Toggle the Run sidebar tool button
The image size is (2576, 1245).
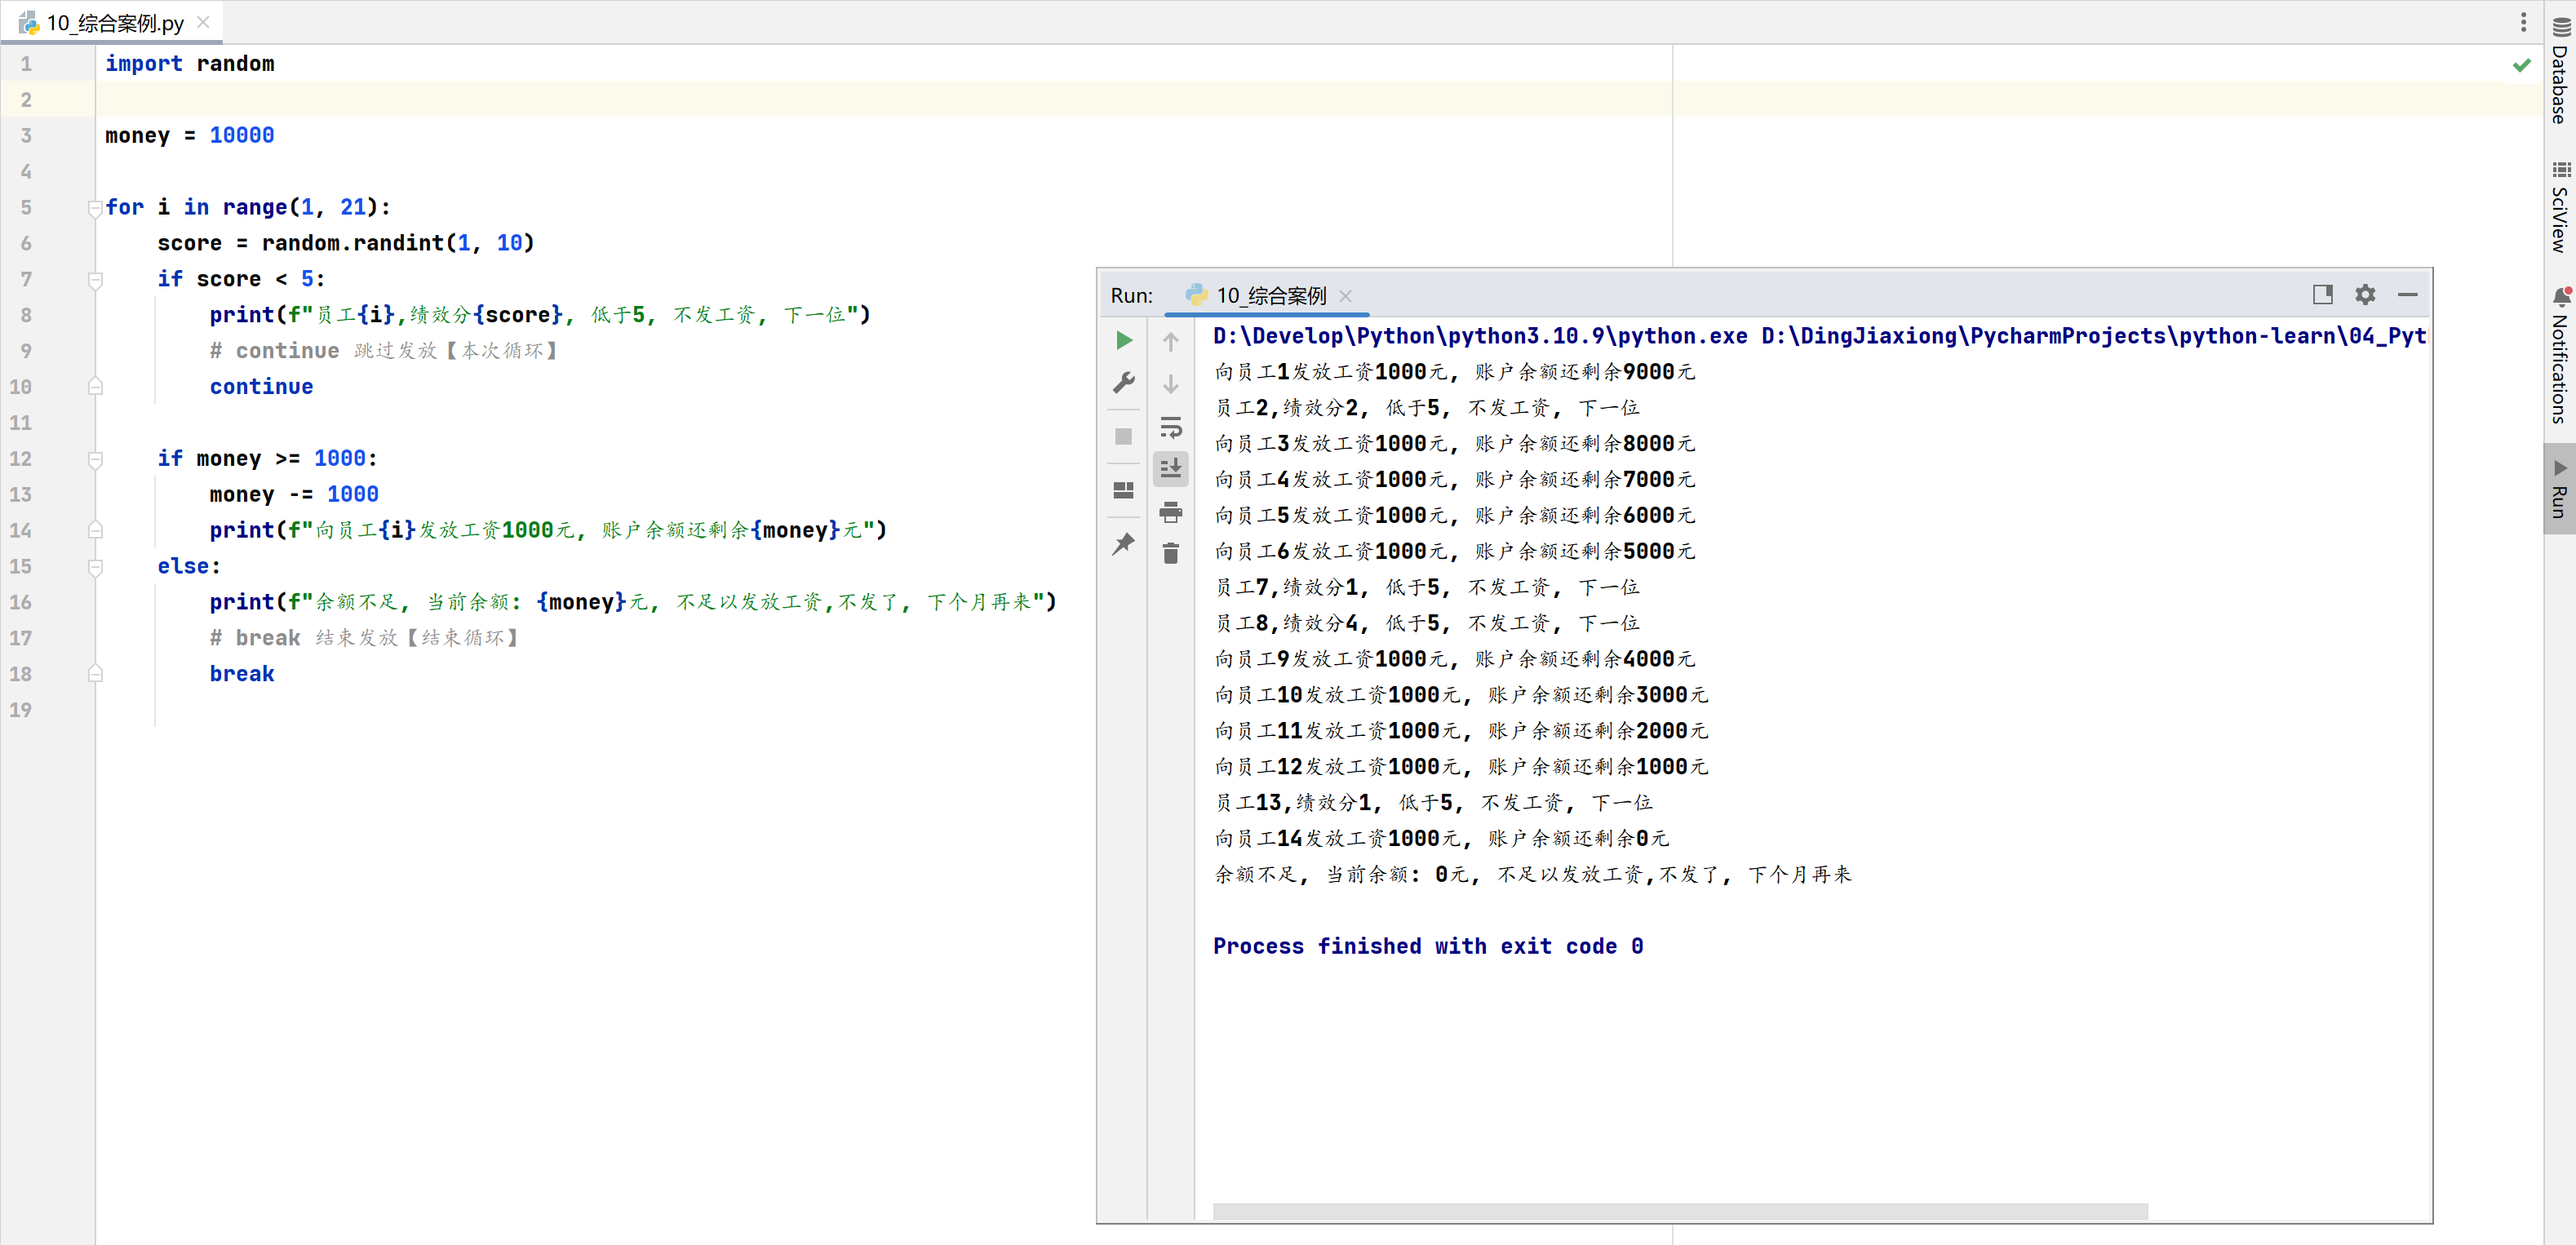pos(2560,489)
